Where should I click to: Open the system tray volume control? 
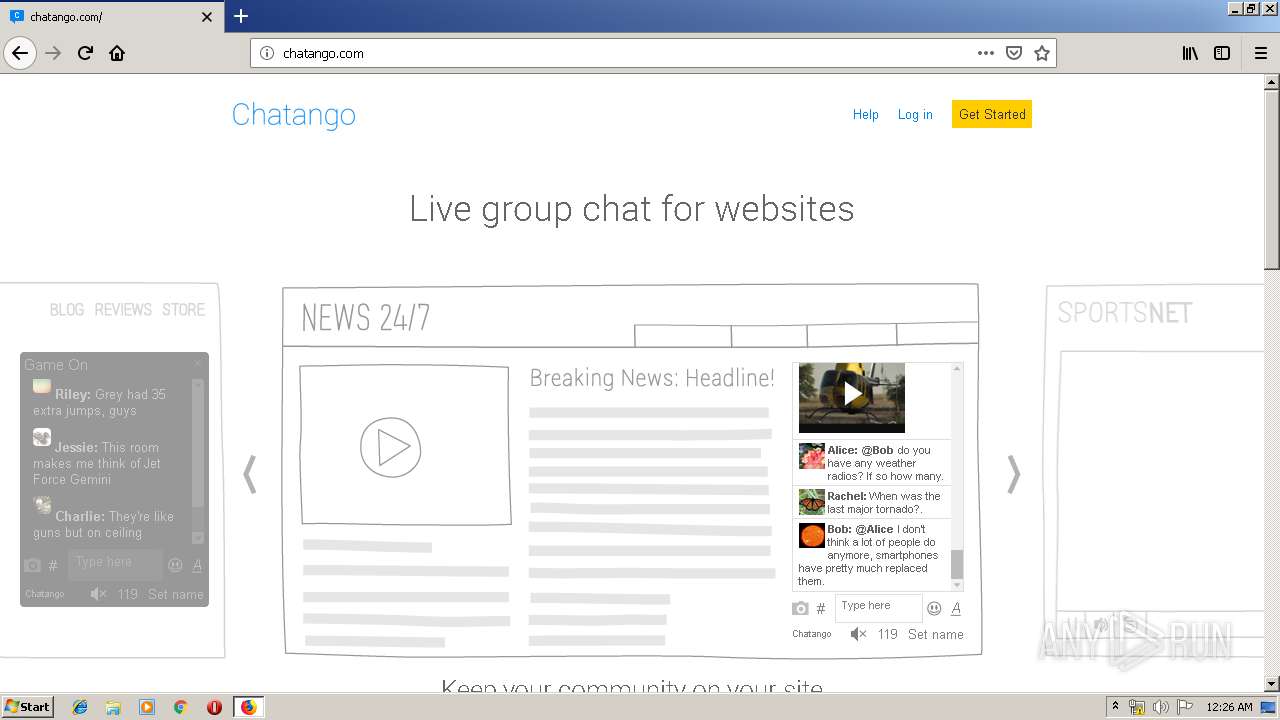1161,707
